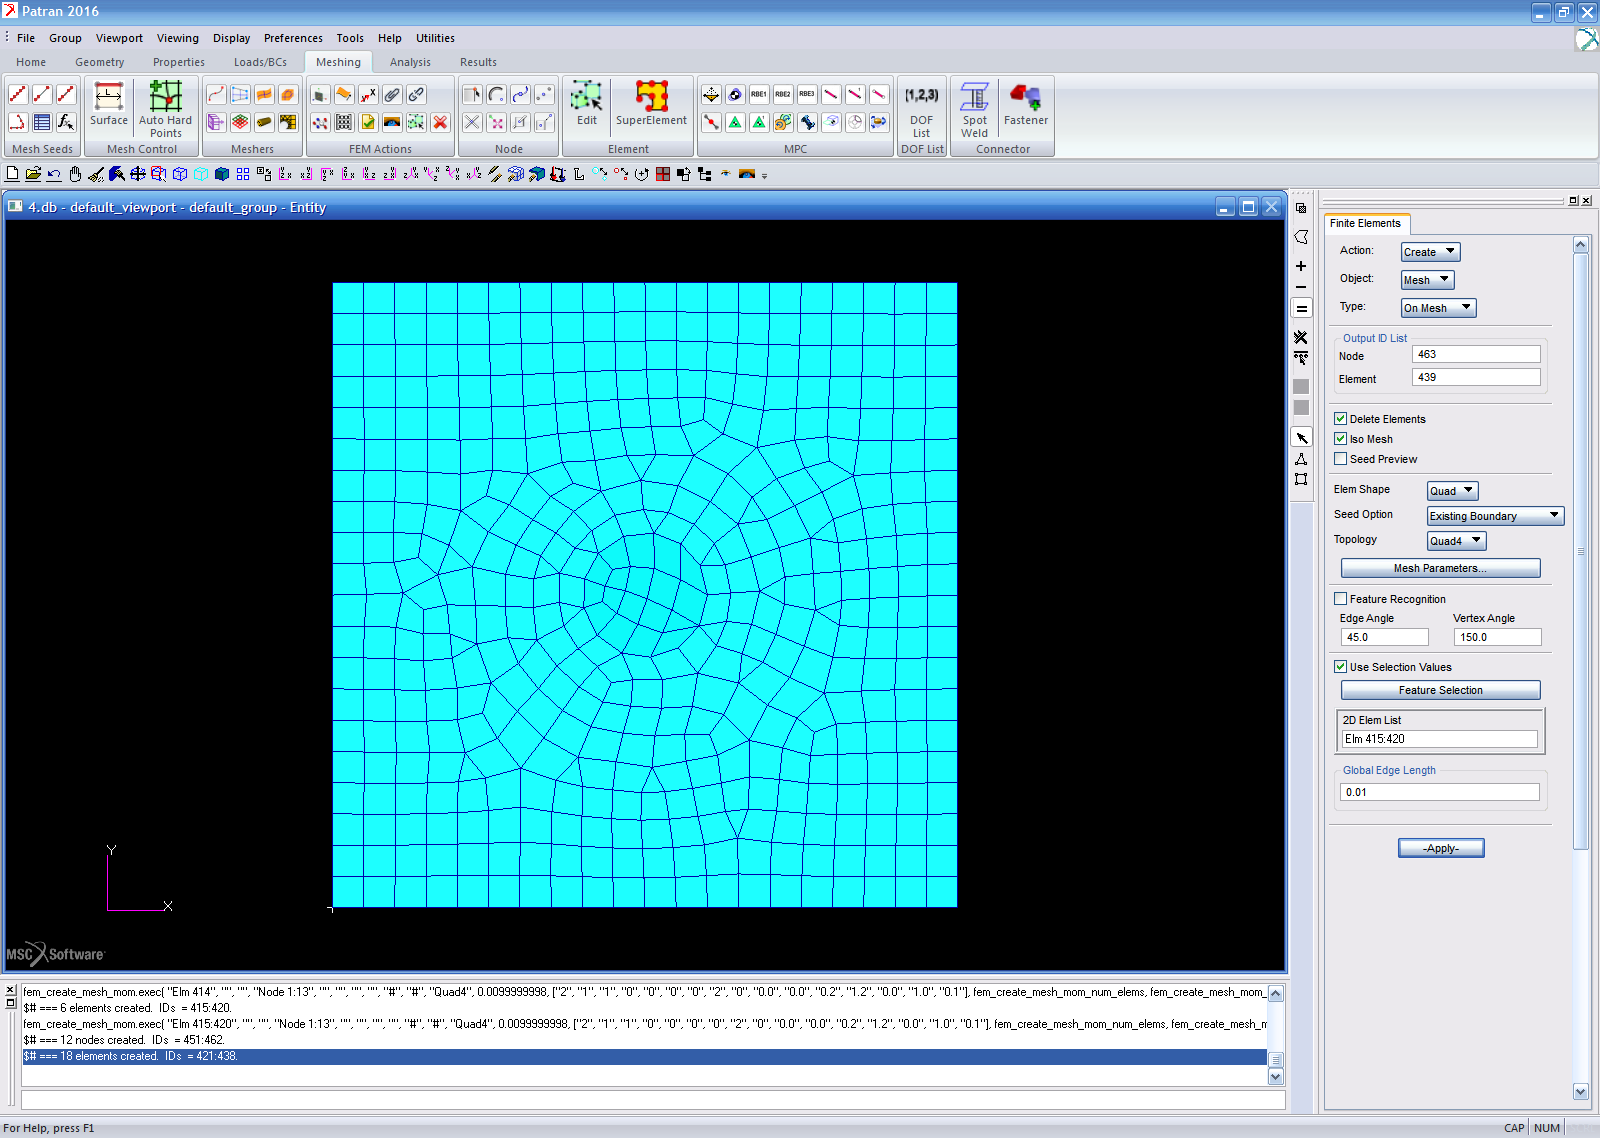The height and width of the screenshot is (1138, 1600).
Task: Open the SuperElement tool
Action: pyautogui.click(x=651, y=104)
